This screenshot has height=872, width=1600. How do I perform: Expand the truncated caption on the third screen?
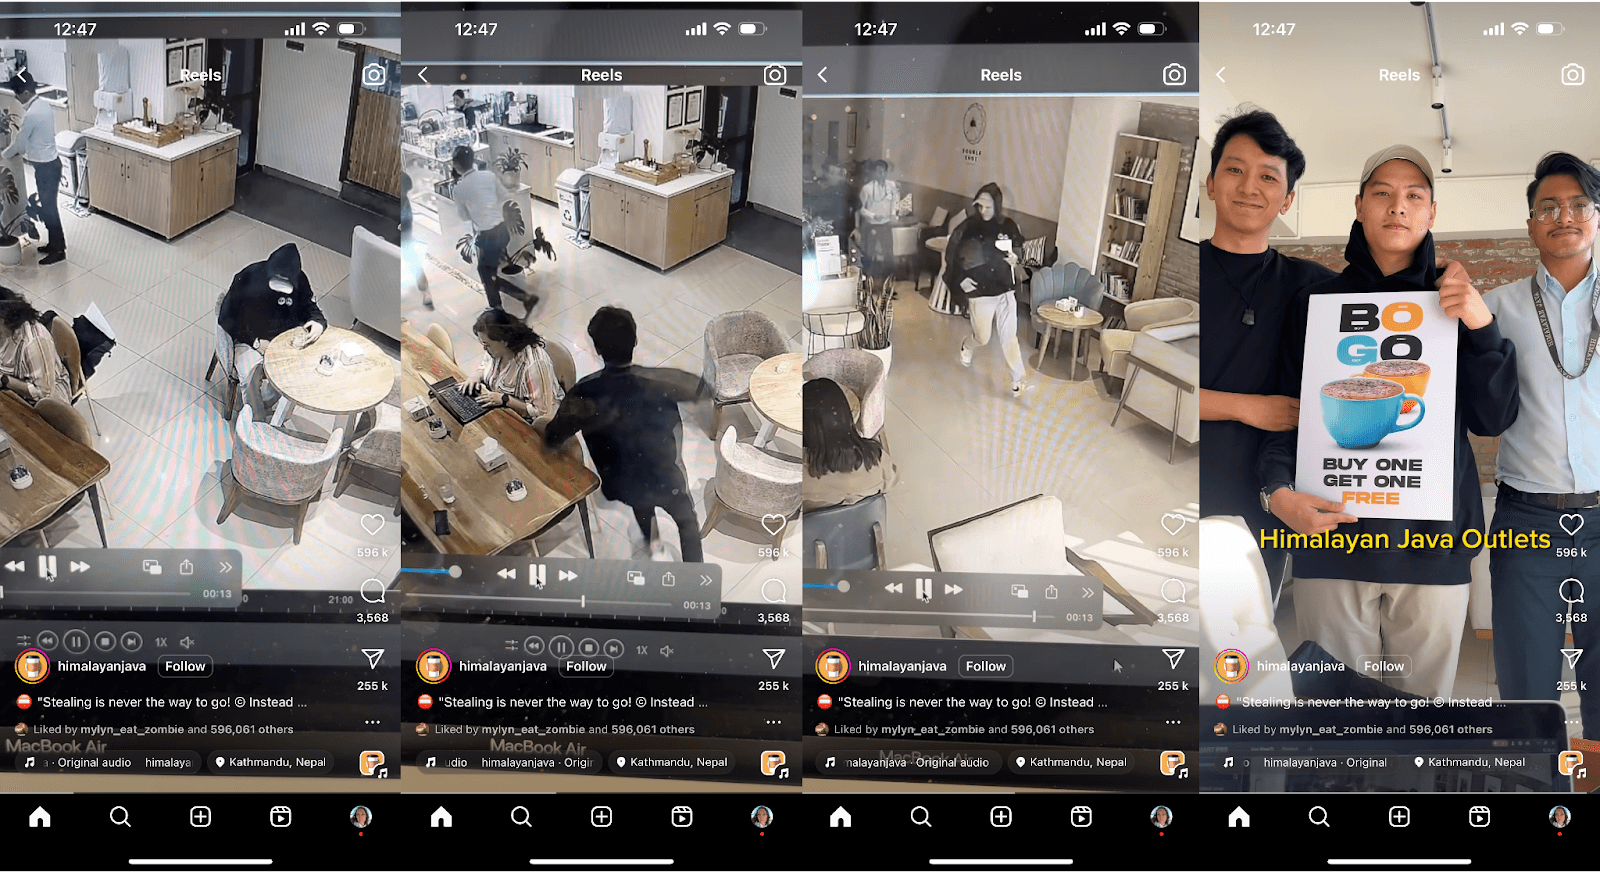click(1102, 702)
